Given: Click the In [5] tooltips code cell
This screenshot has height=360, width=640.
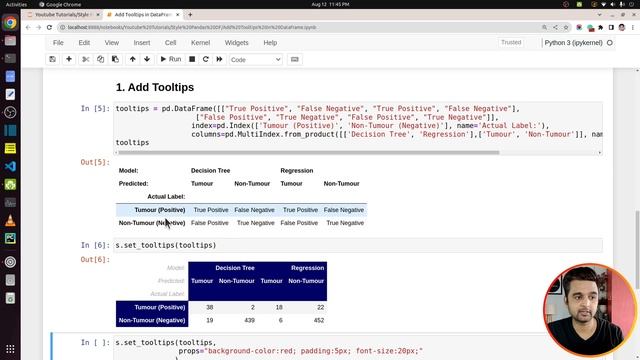Looking at the screenshot, I should point(358,129).
